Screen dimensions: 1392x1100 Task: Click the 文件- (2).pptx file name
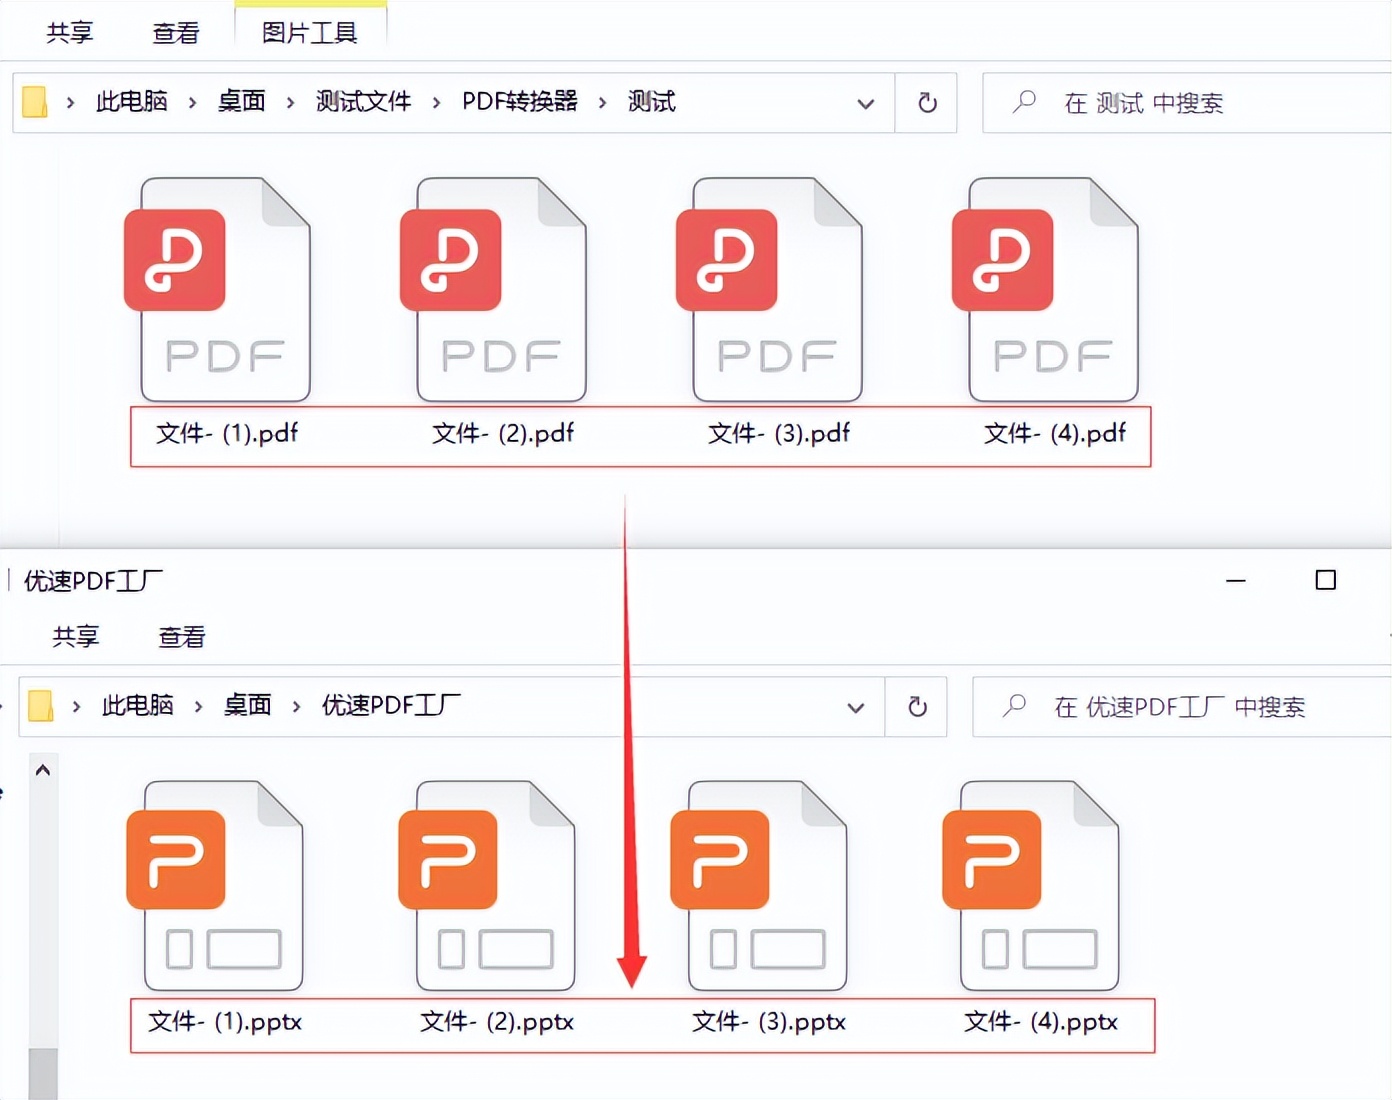pos(497,1022)
